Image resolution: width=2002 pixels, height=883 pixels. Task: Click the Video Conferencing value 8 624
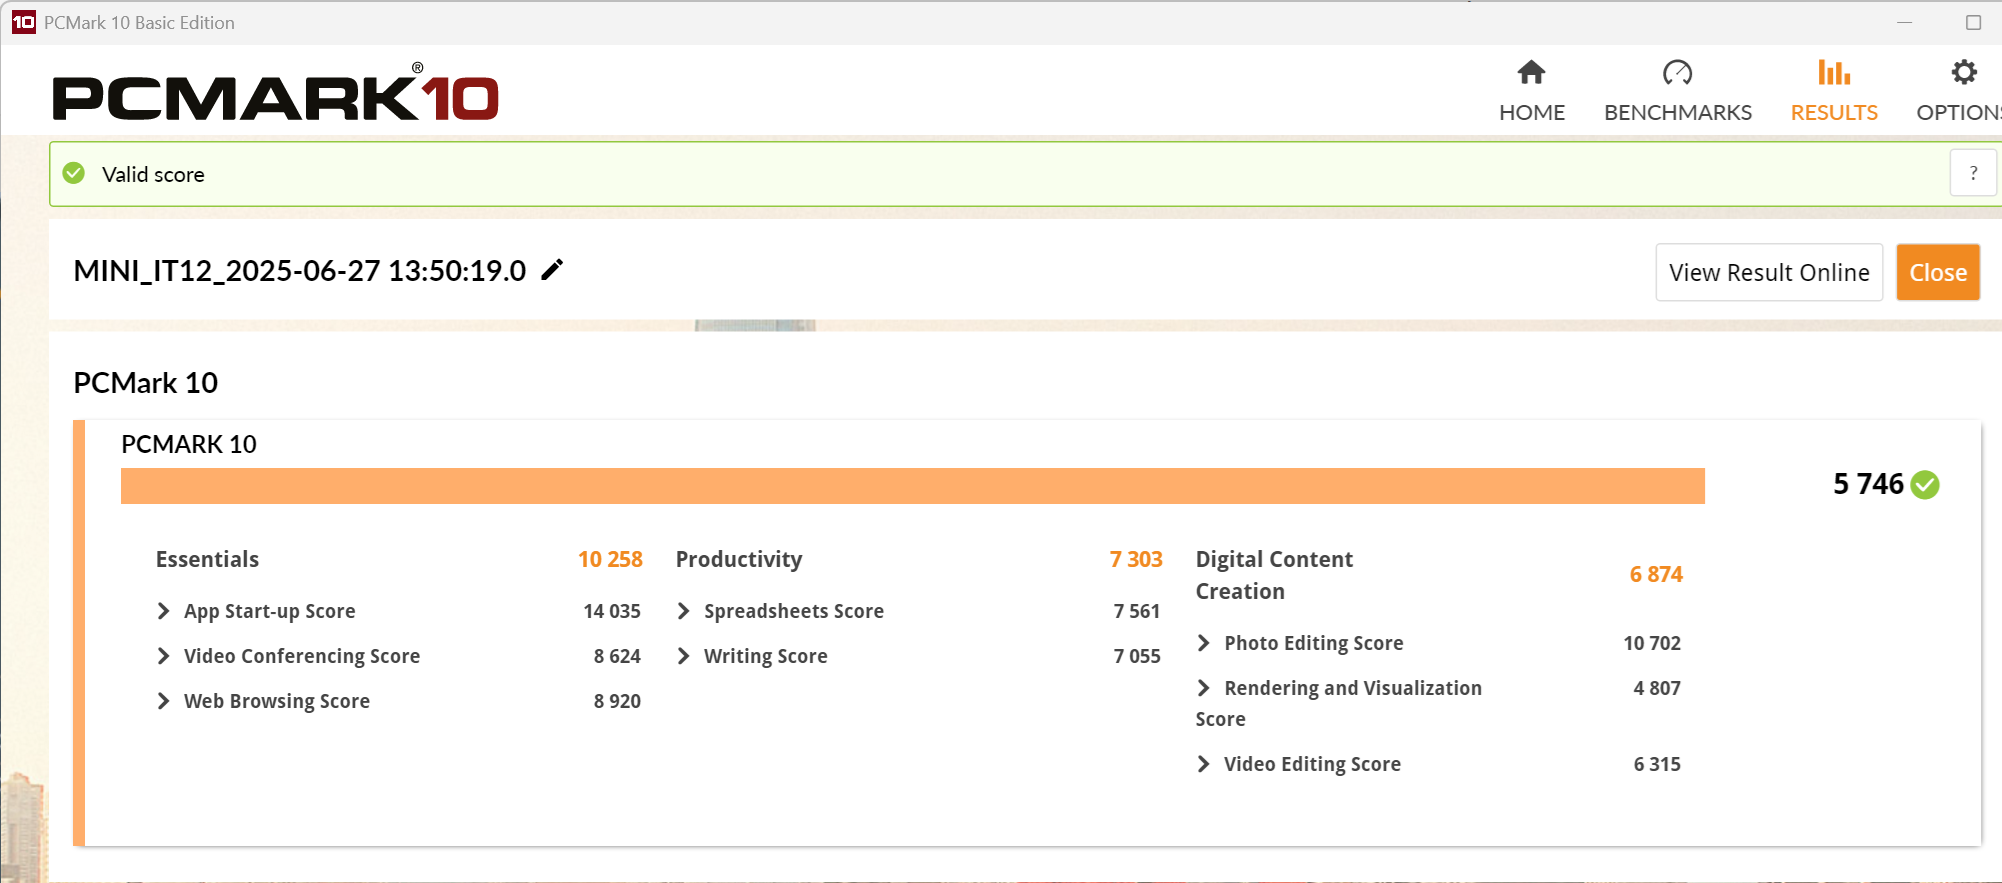(x=617, y=656)
